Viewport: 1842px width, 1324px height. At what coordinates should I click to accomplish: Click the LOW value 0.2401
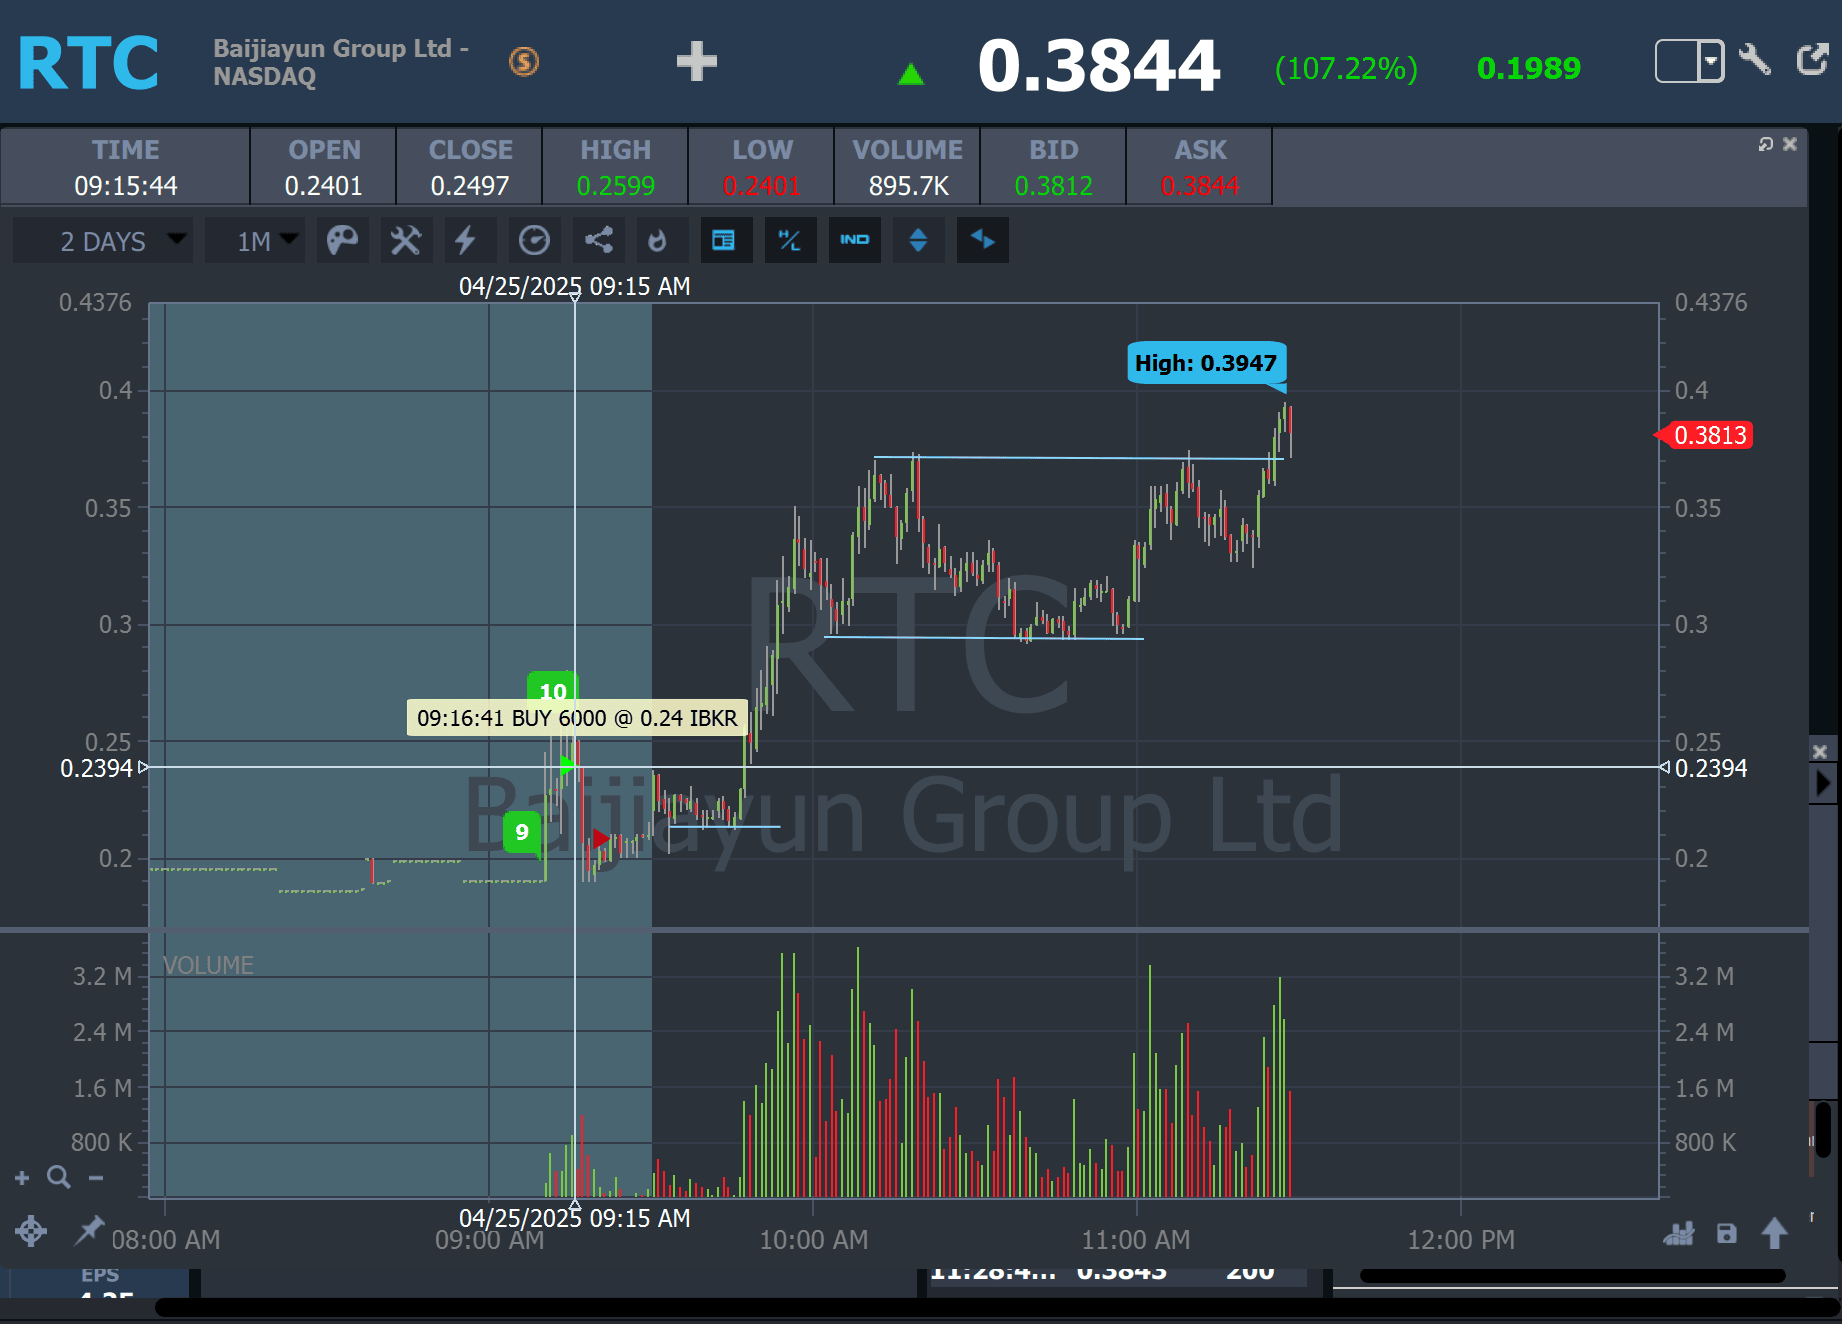[x=762, y=186]
